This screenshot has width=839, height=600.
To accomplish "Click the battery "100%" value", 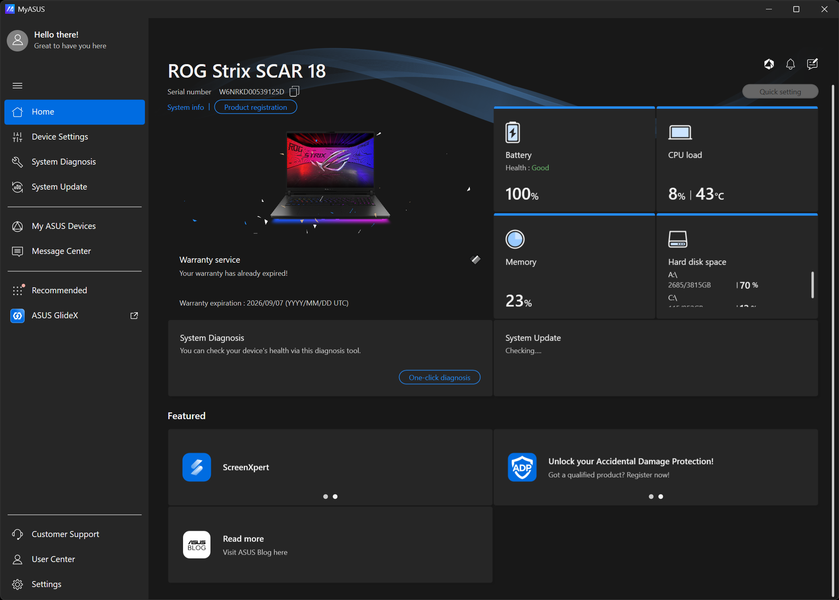I will click(x=522, y=194).
